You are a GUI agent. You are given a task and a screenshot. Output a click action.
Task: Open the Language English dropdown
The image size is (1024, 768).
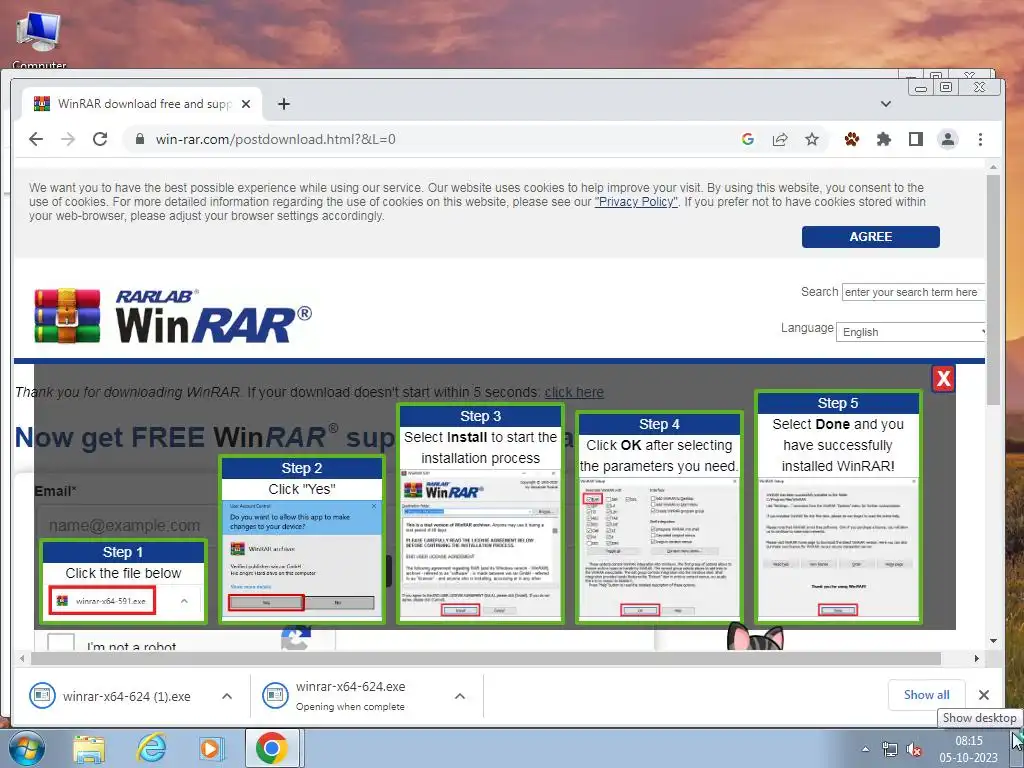pyautogui.click(x=911, y=332)
